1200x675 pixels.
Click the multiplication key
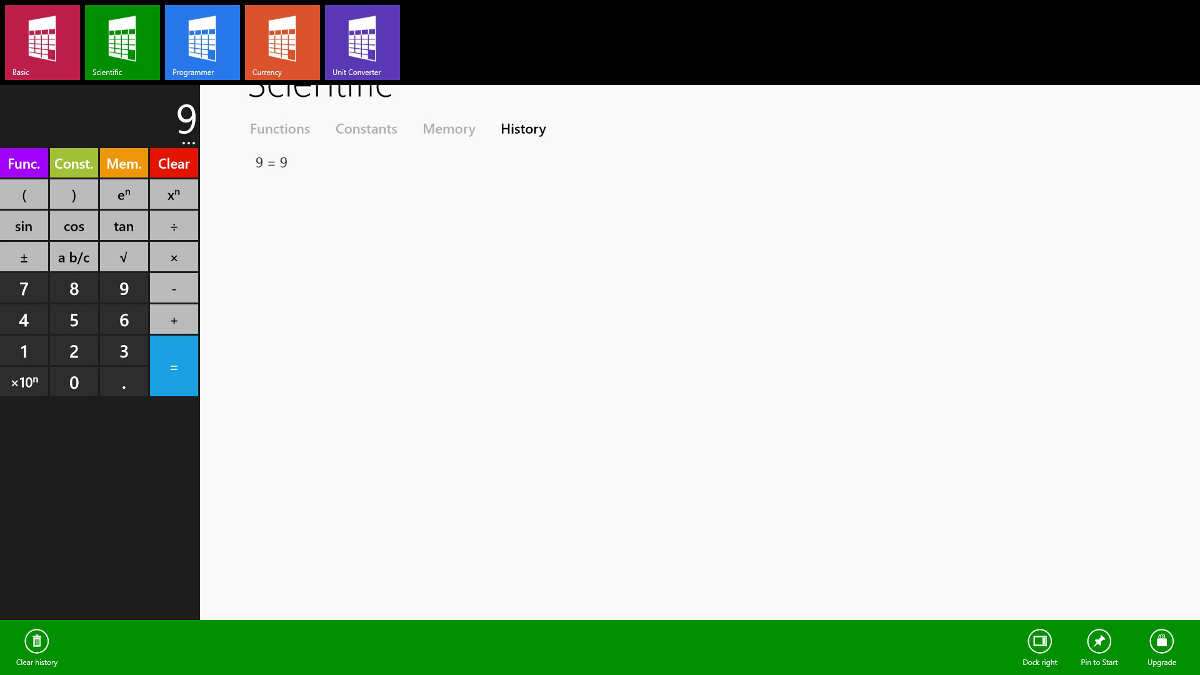[x=174, y=257]
